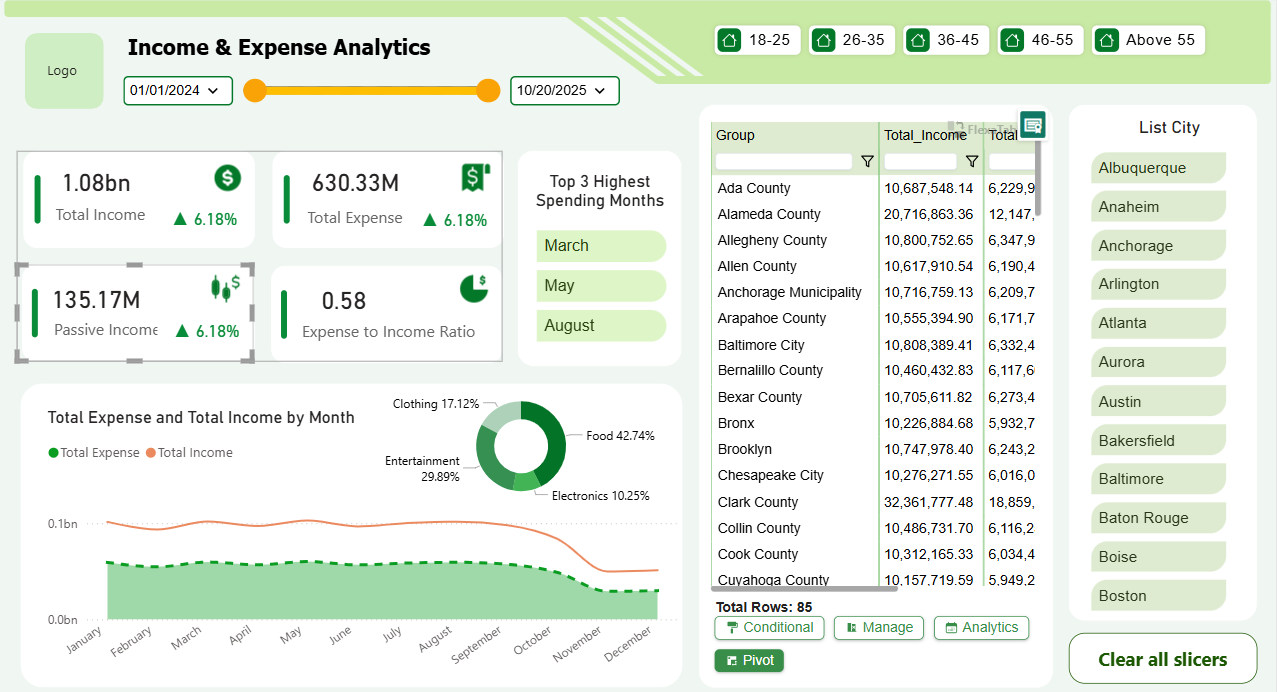This screenshot has width=1277, height=692.
Task: Click the Group column filter input
Action: [x=784, y=161]
